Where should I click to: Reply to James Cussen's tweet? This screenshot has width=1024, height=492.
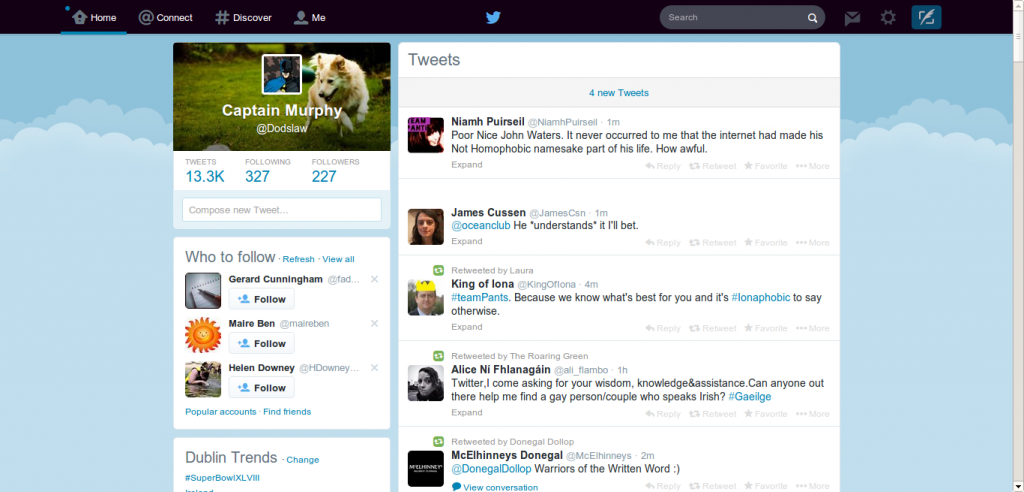tap(663, 242)
